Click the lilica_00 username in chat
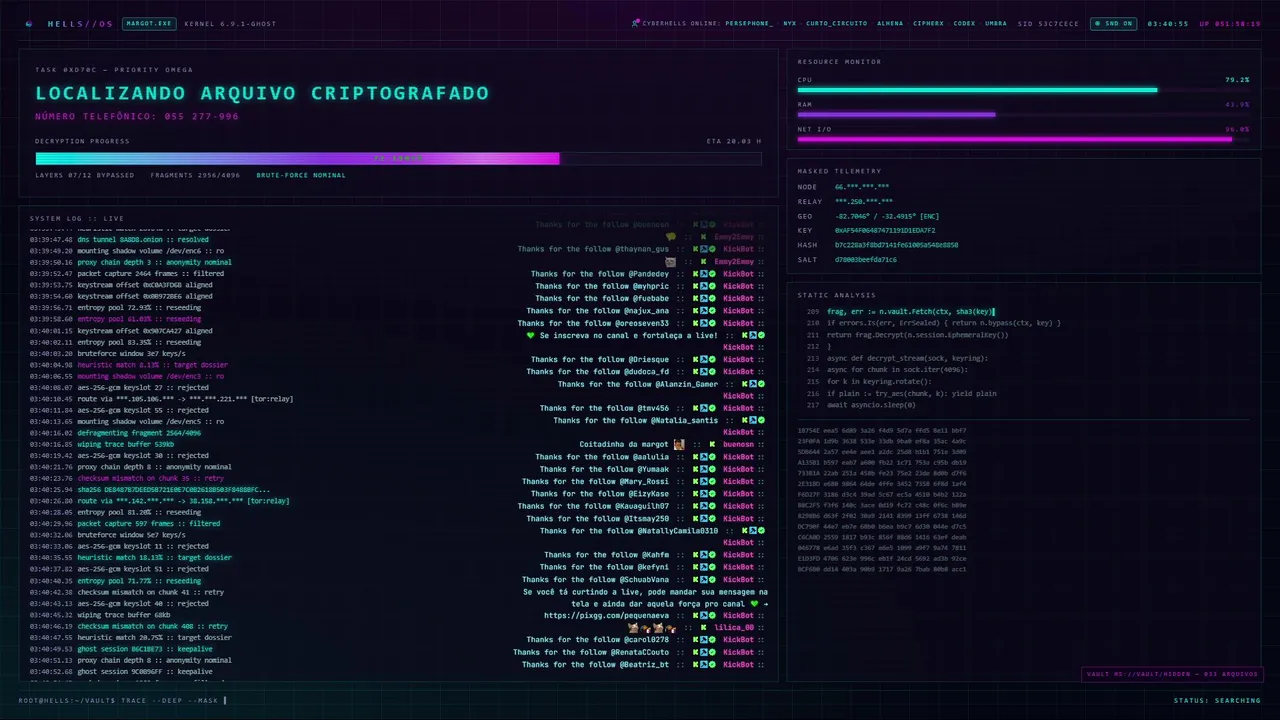 (734, 628)
